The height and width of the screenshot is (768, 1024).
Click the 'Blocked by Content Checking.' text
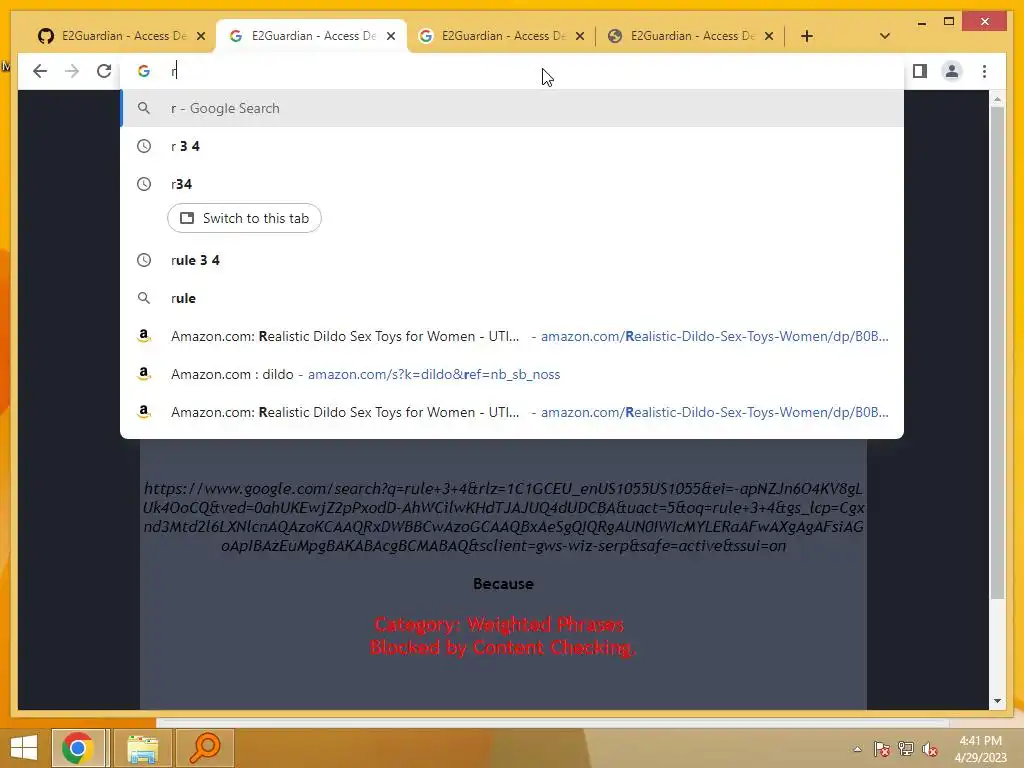(x=503, y=647)
